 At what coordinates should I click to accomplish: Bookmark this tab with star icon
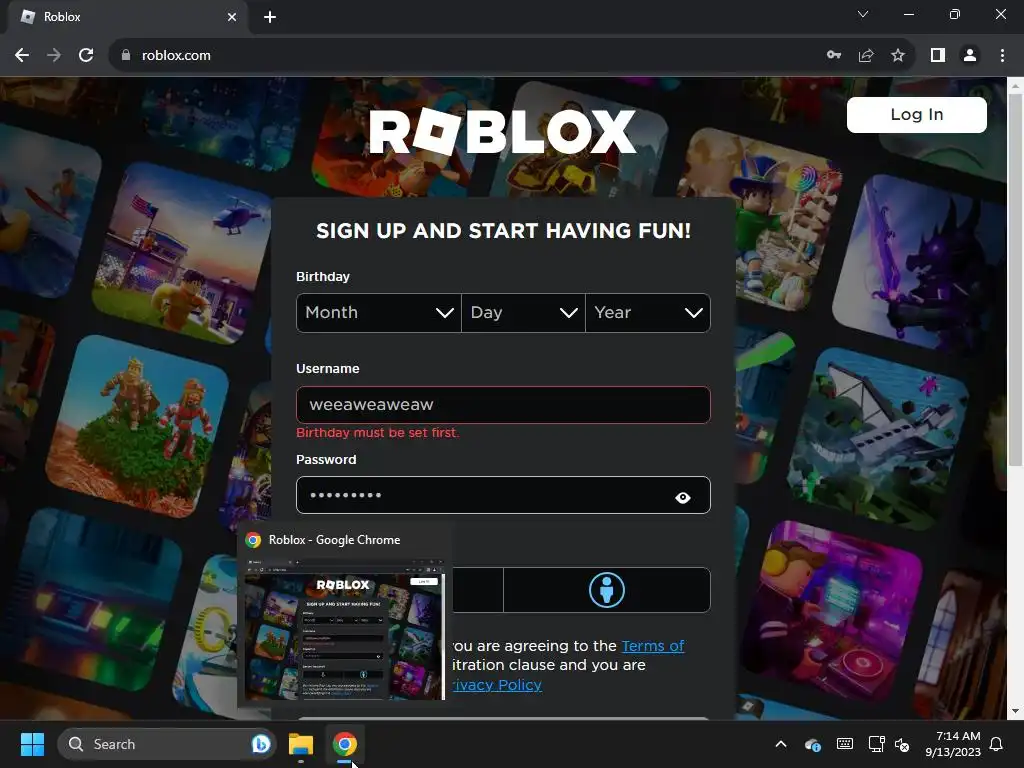[898, 56]
